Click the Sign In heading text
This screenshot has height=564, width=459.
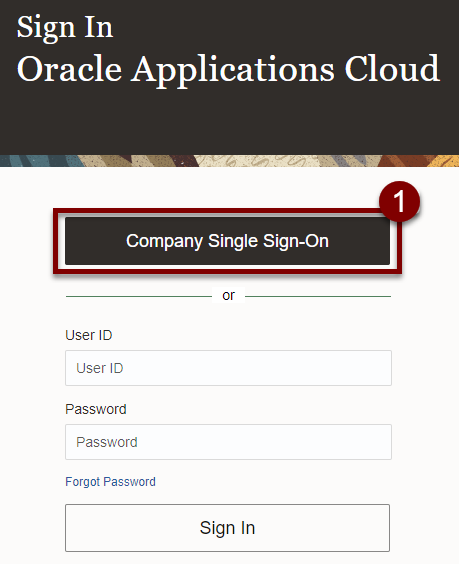coord(65,27)
